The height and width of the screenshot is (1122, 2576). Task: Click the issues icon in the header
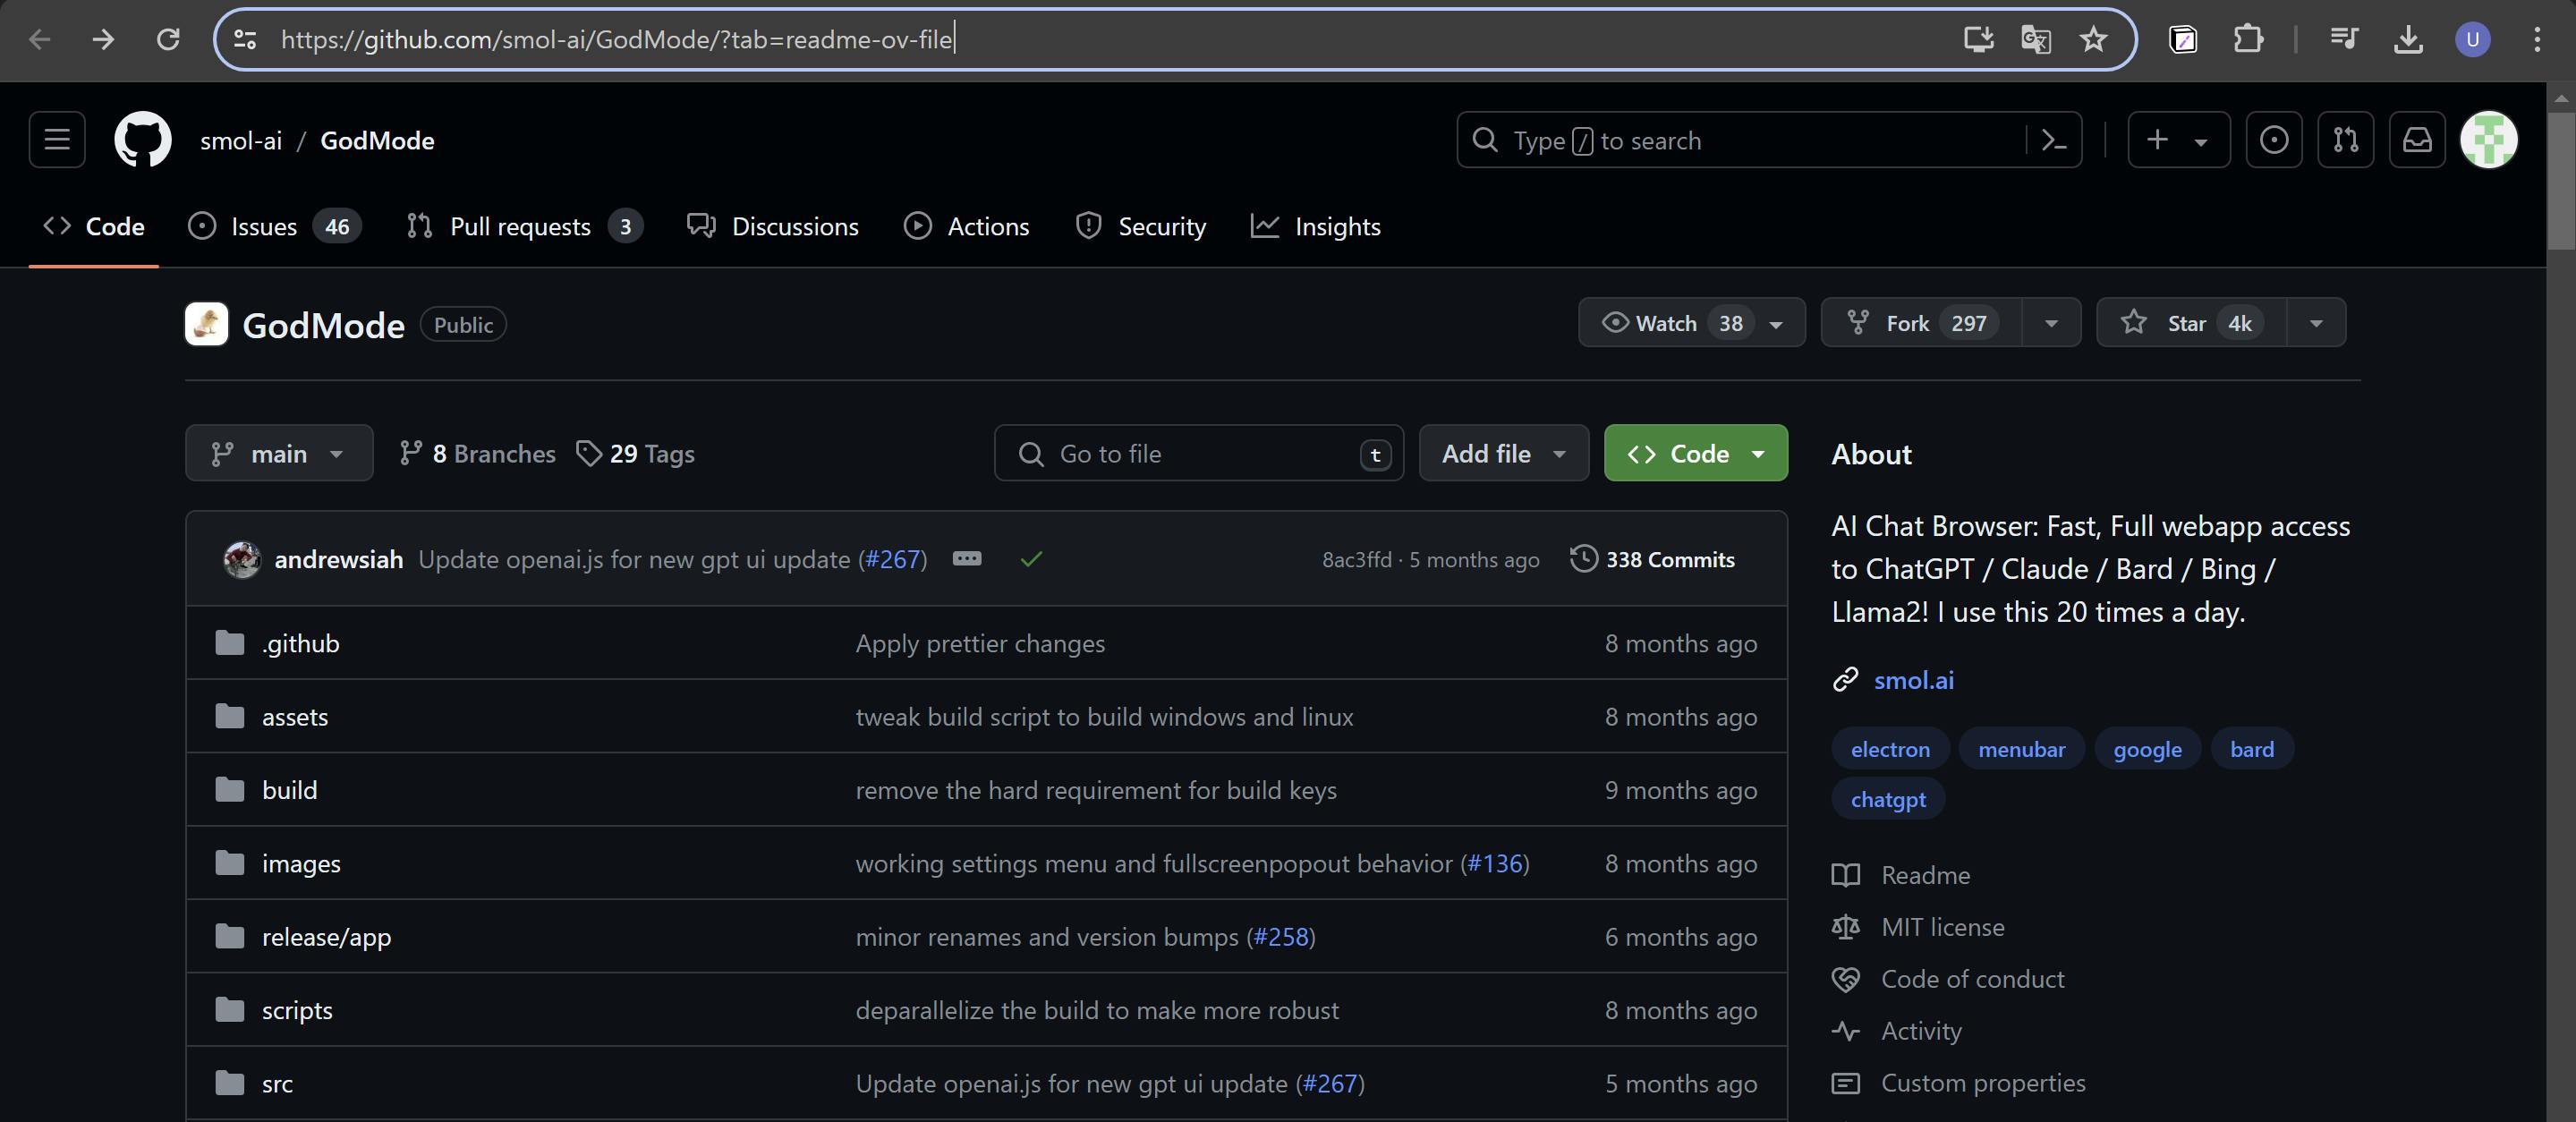(2273, 140)
